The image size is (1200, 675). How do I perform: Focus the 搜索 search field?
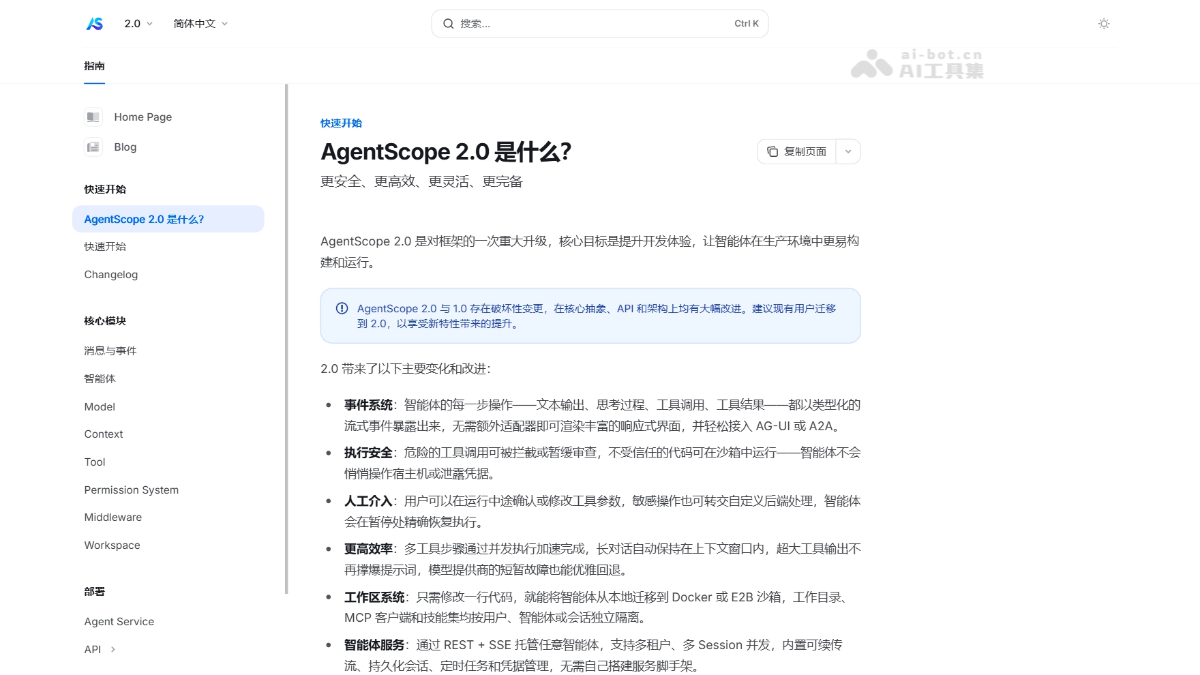click(x=600, y=23)
